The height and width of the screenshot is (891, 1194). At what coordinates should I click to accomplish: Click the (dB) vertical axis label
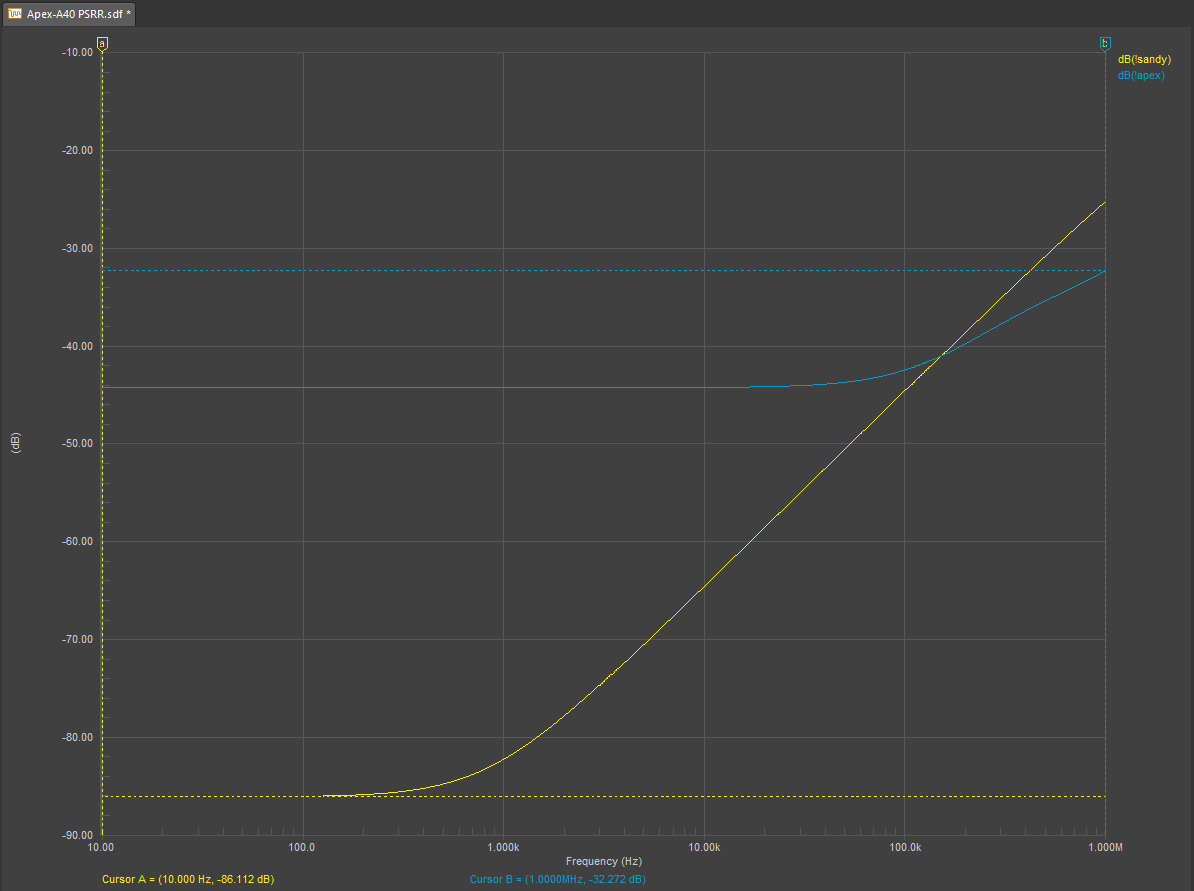click(x=15, y=443)
